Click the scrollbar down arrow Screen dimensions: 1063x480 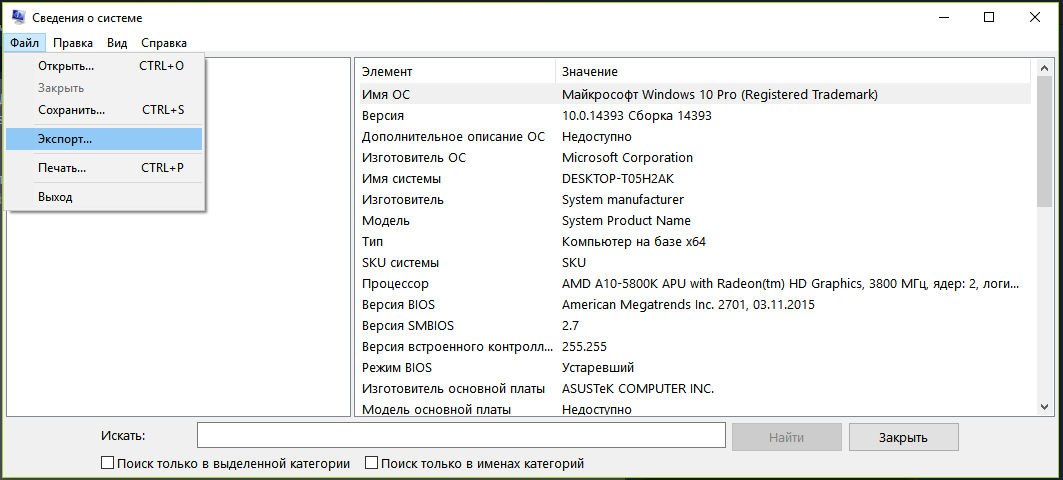click(1044, 405)
